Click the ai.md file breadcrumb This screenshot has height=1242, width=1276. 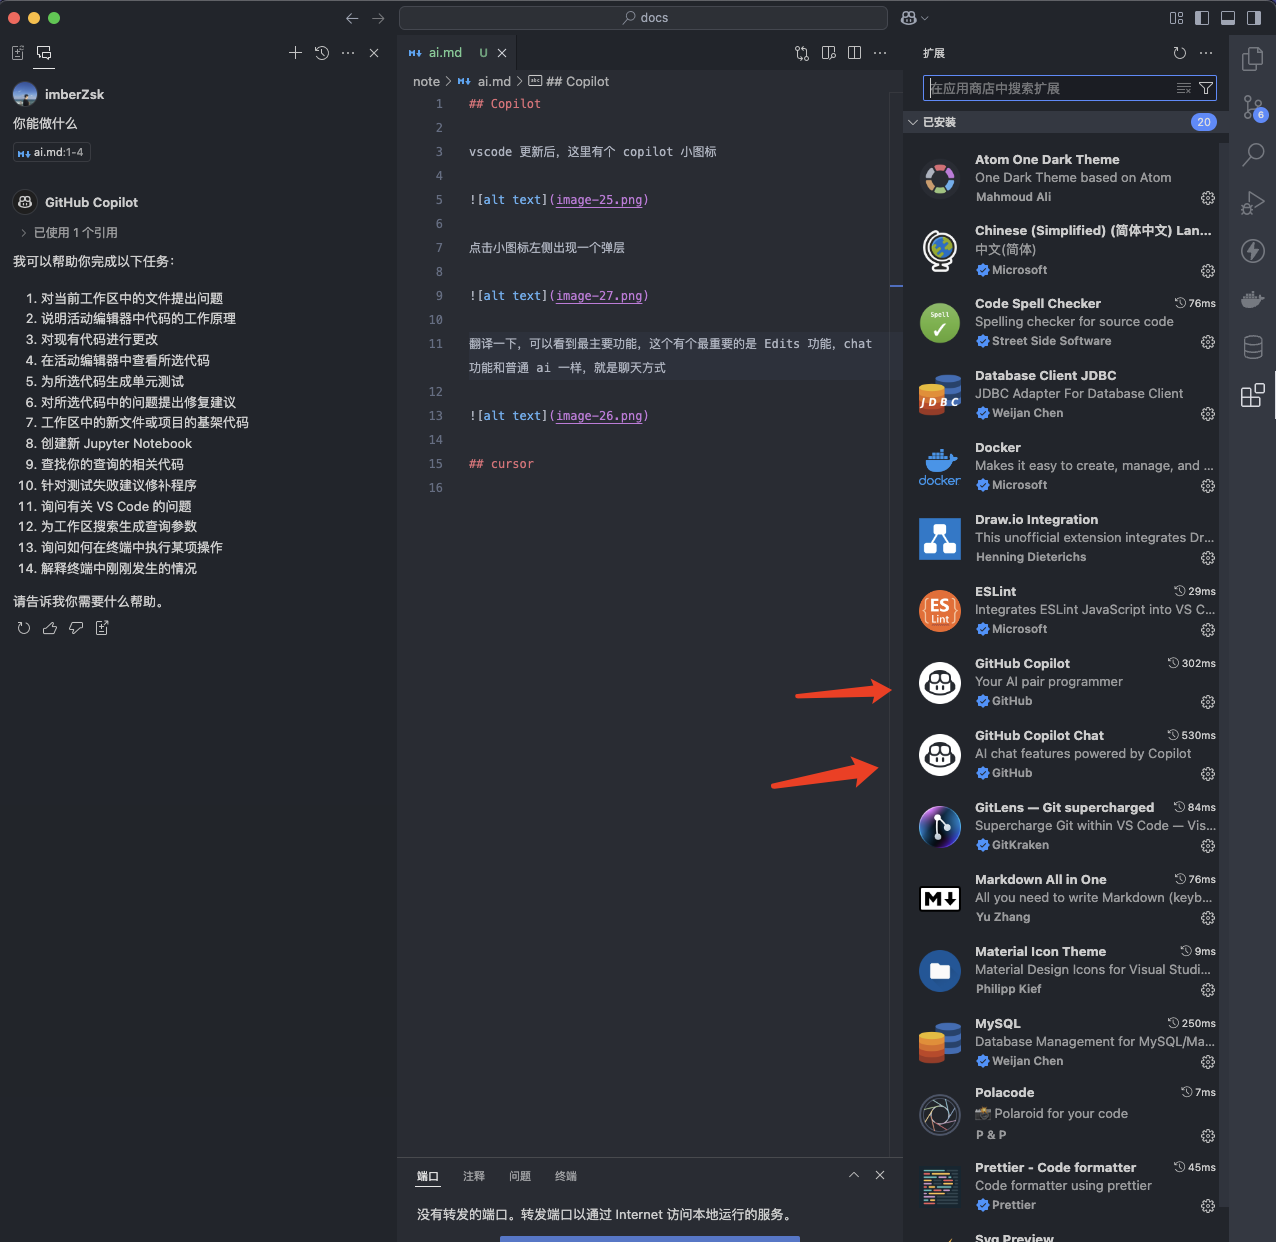485,82
